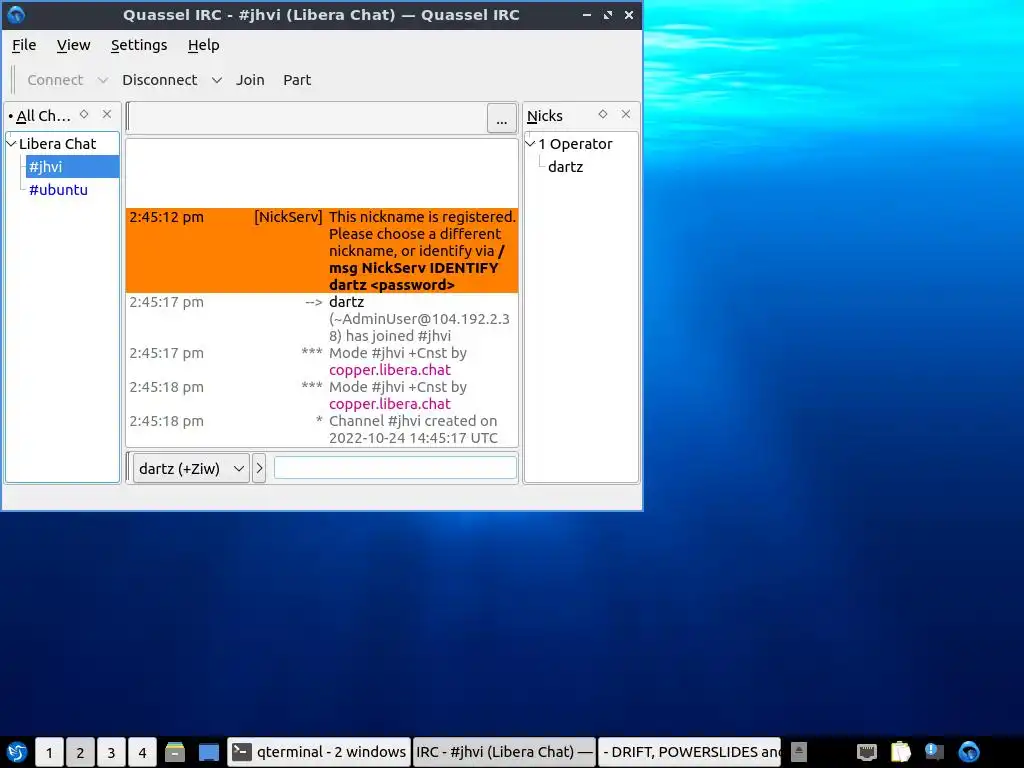Click the chat message input field

[395, 468]
